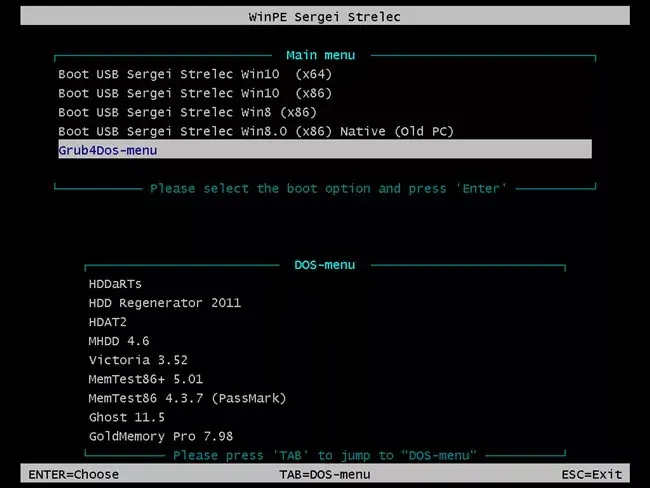Click the WinPE Sergei Strelec title bar
650x488 pixels.
[x=325, y=16]
